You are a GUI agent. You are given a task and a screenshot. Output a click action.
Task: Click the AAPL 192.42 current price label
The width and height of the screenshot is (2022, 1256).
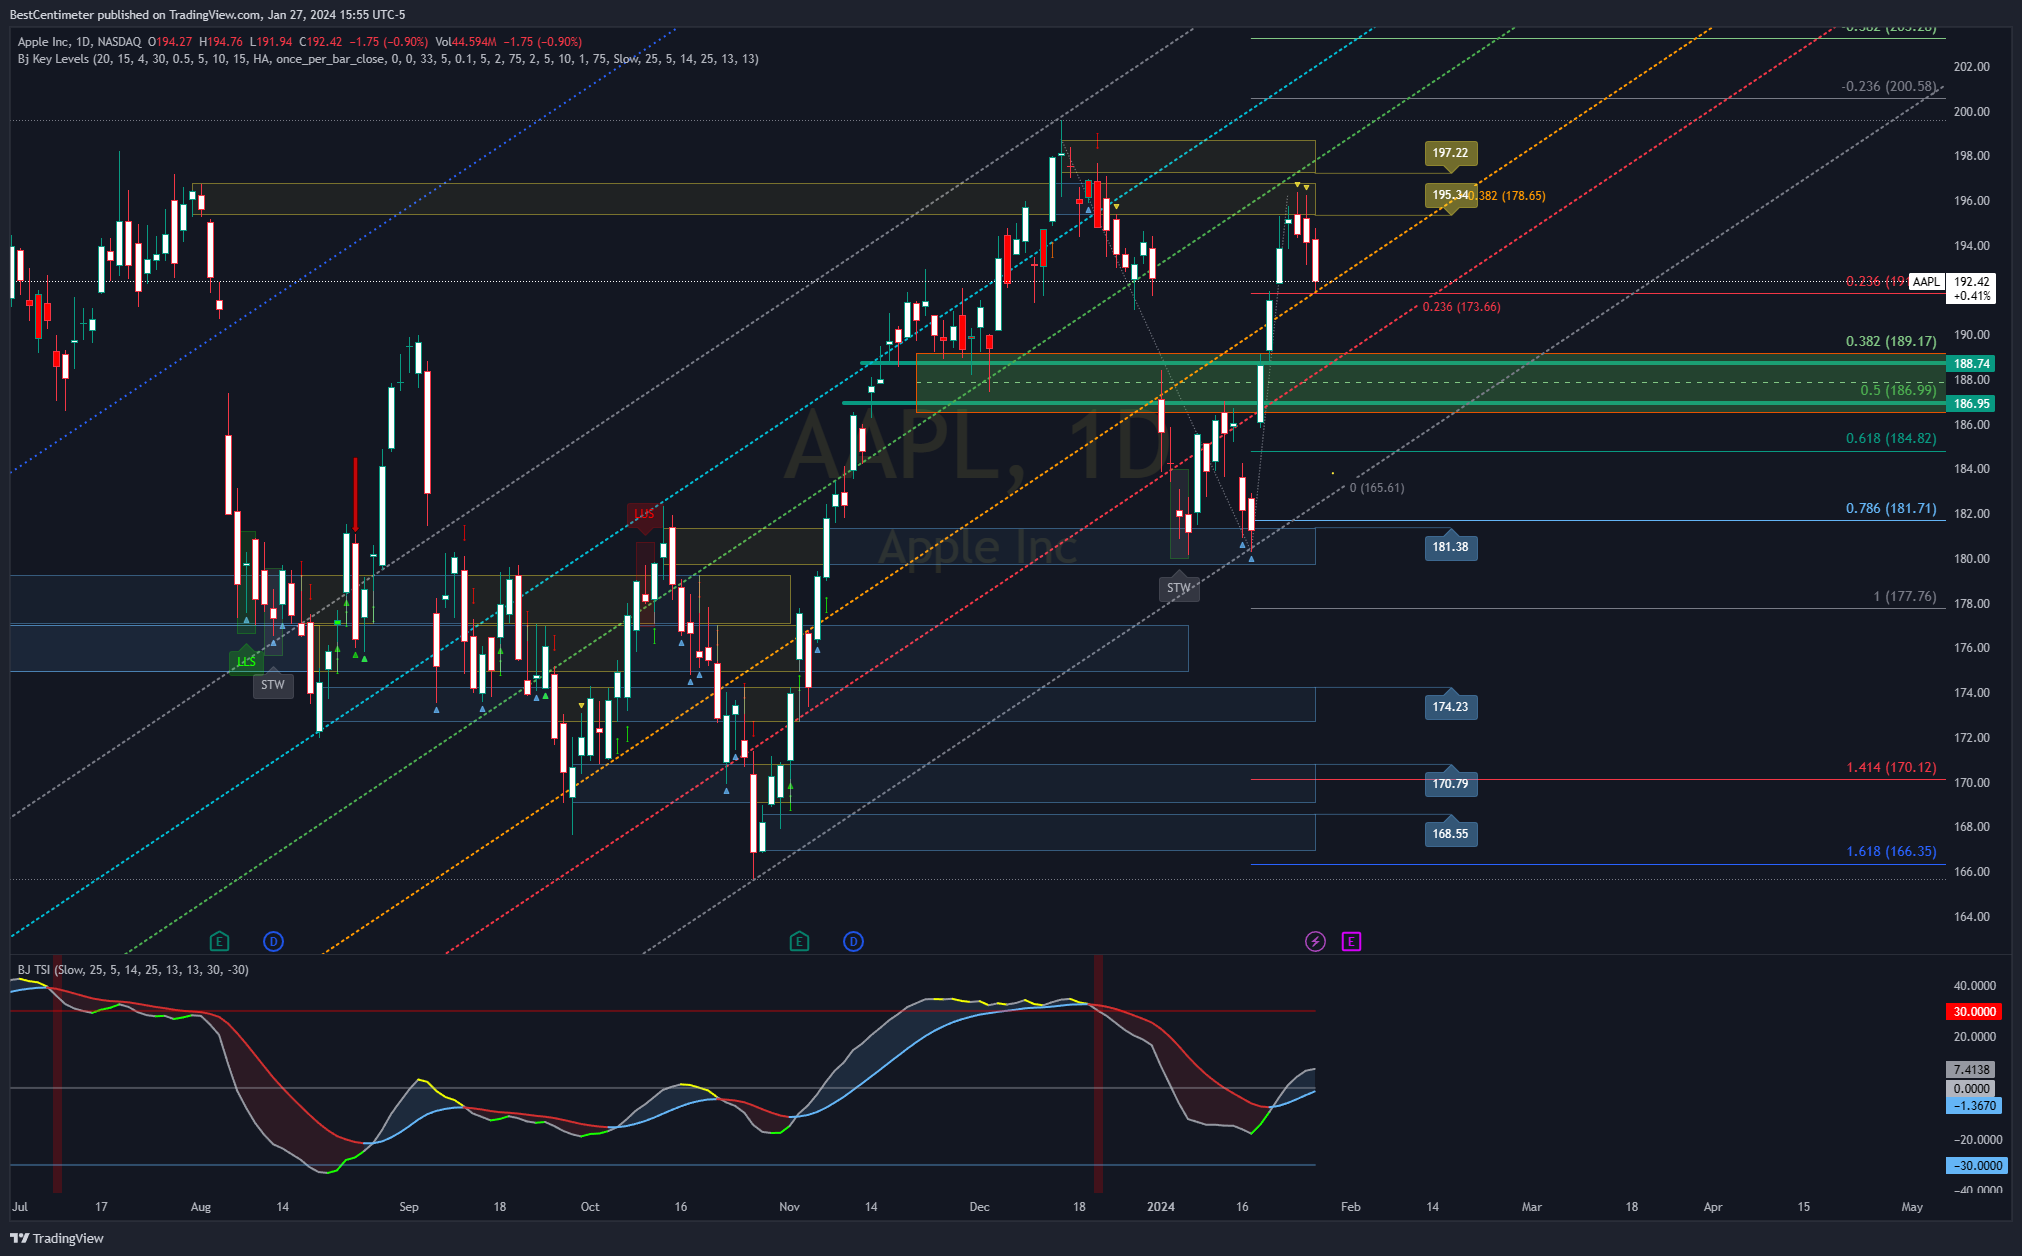1951,288
